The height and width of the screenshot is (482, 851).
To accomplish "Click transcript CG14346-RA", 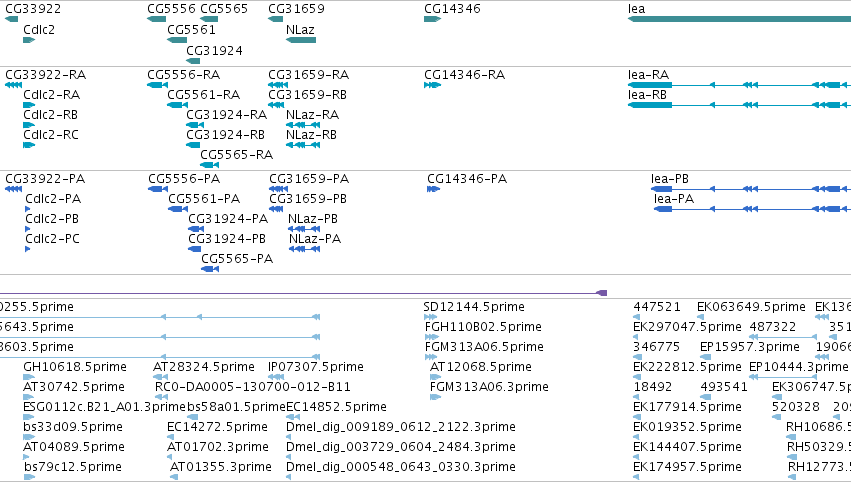I will point(465,75).
